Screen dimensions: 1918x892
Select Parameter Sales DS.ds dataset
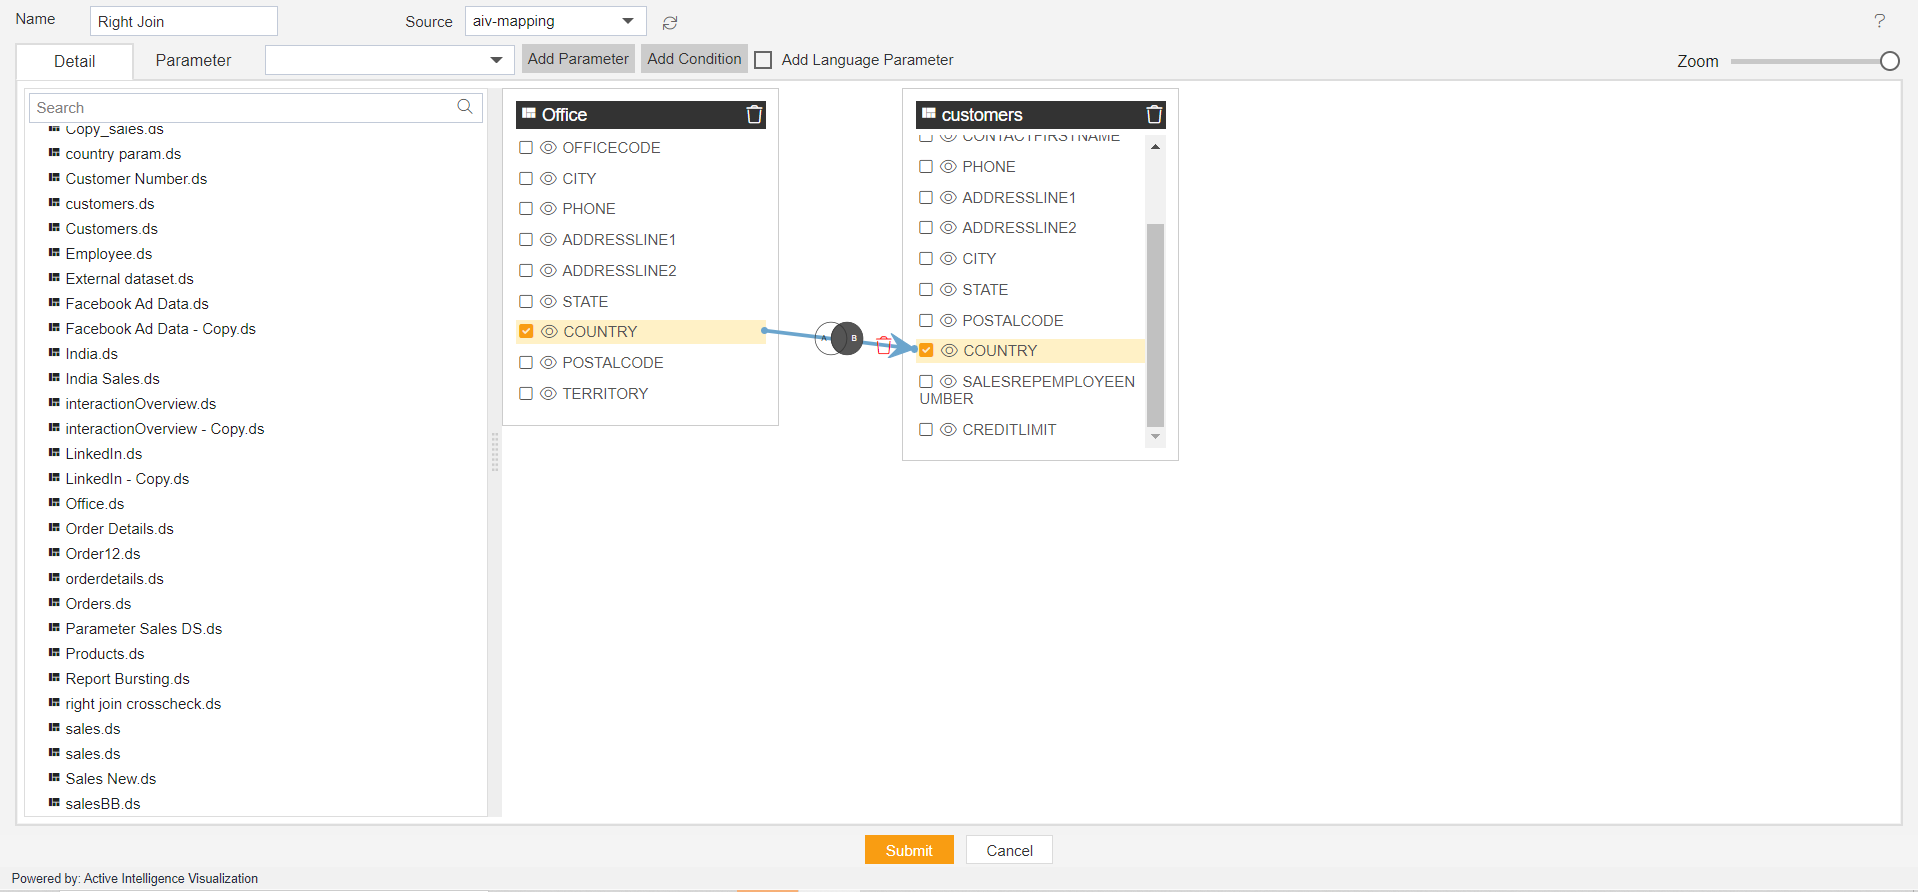[x=144, y=628]
